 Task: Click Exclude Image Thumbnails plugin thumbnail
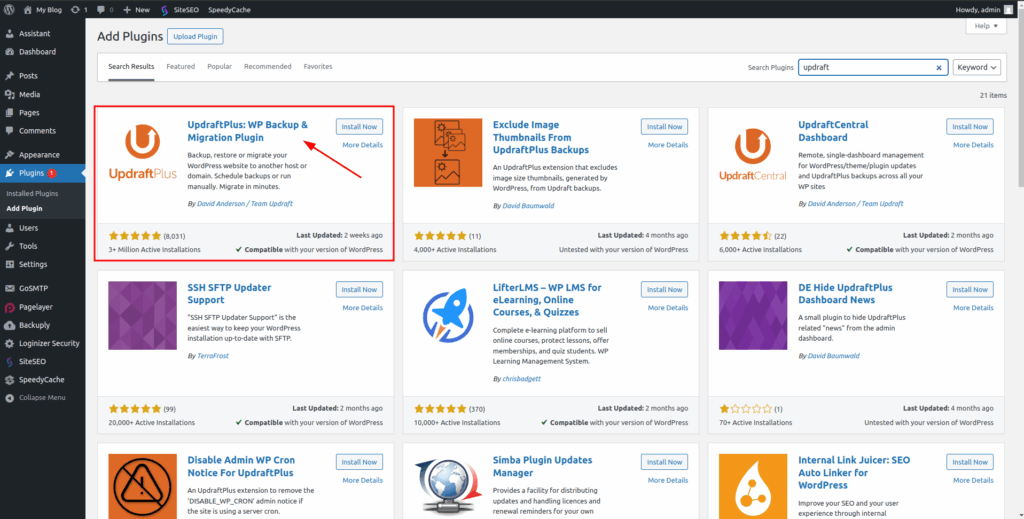tap(448, 152)
